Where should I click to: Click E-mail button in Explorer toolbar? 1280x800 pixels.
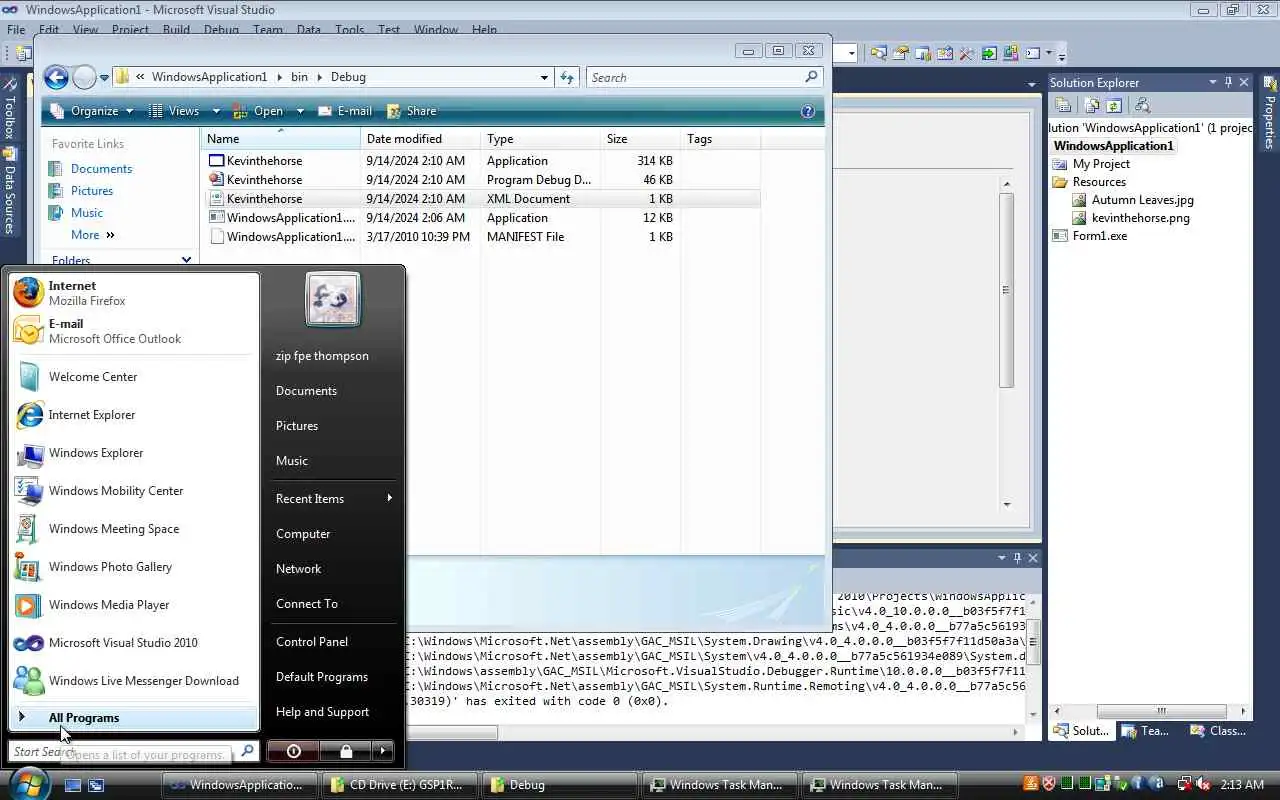click(345, 111)
